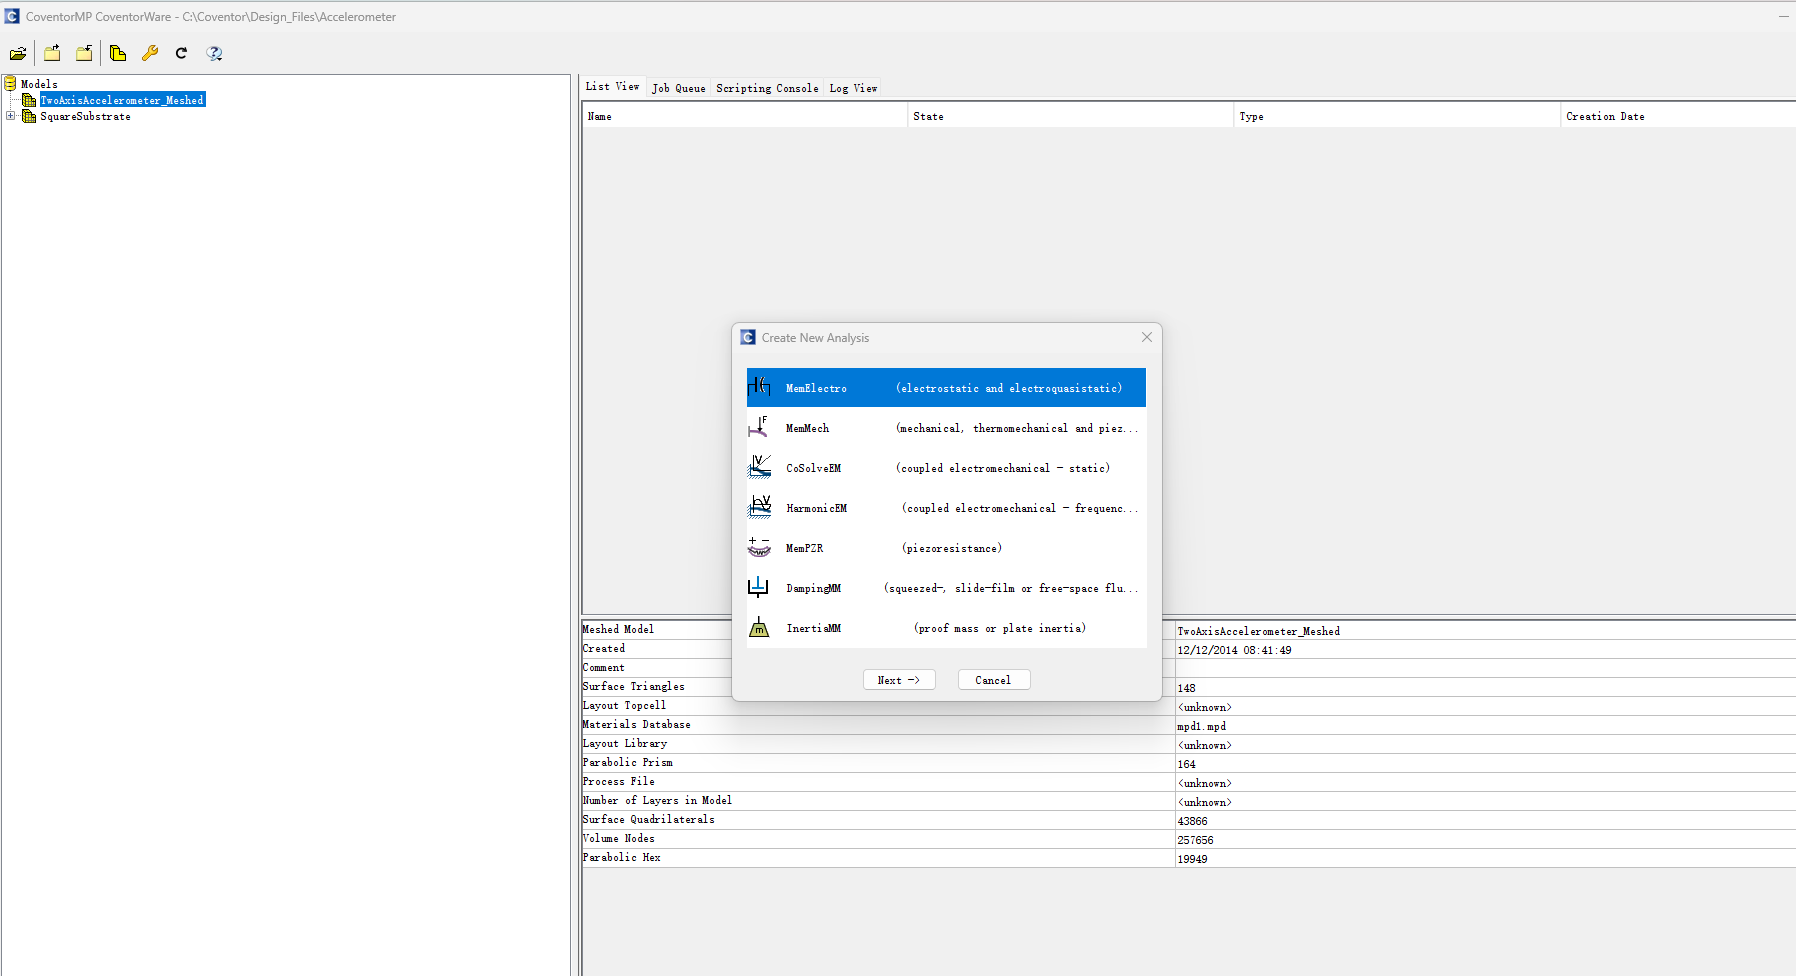Click the State column header
The image size is (1796, 976).
1070,116
